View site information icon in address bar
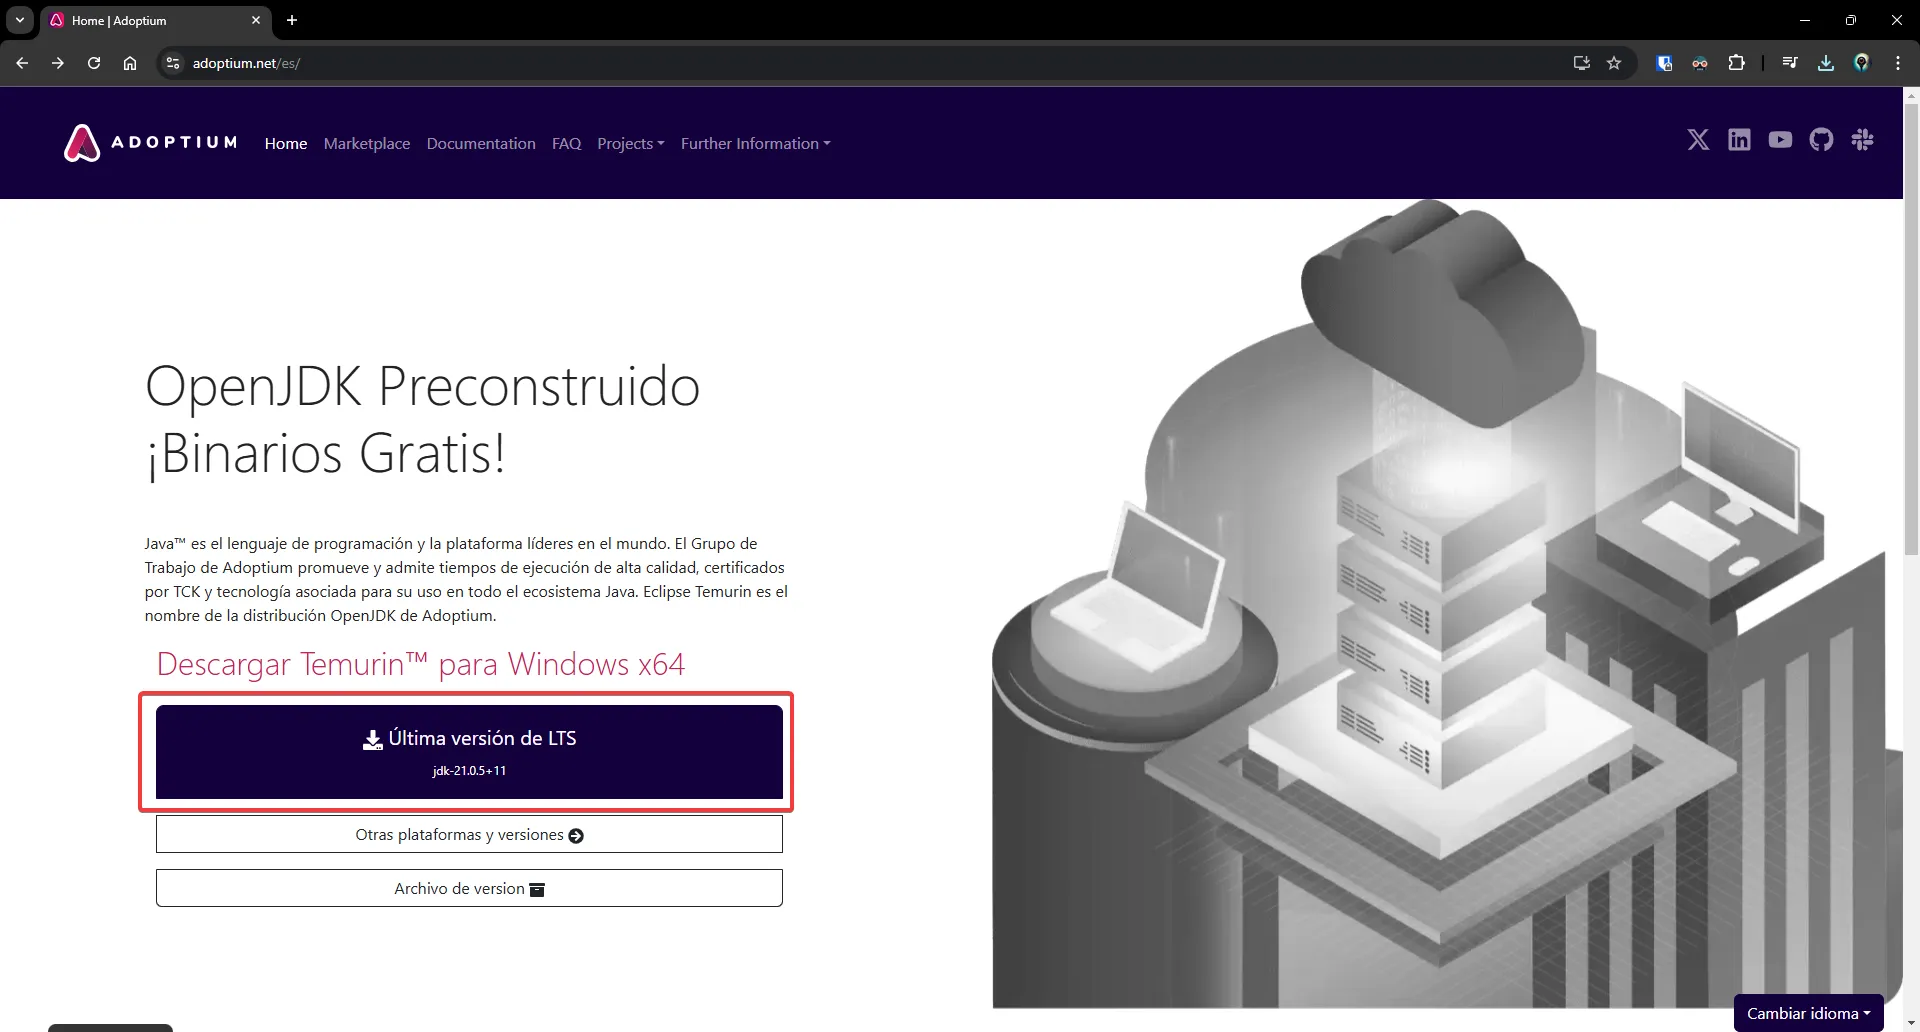Image resolution: width=1920 pixels, height=1032 pixels. tap(173, 63)
